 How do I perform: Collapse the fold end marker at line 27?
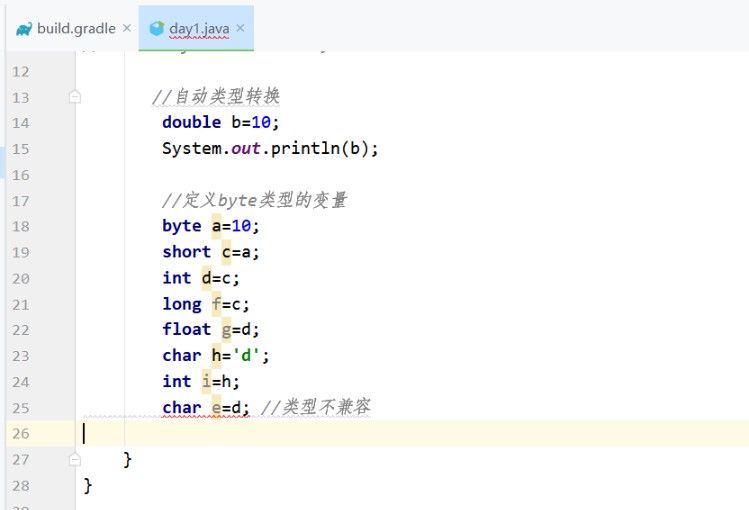pyautogui.click(x=75, y=459)
